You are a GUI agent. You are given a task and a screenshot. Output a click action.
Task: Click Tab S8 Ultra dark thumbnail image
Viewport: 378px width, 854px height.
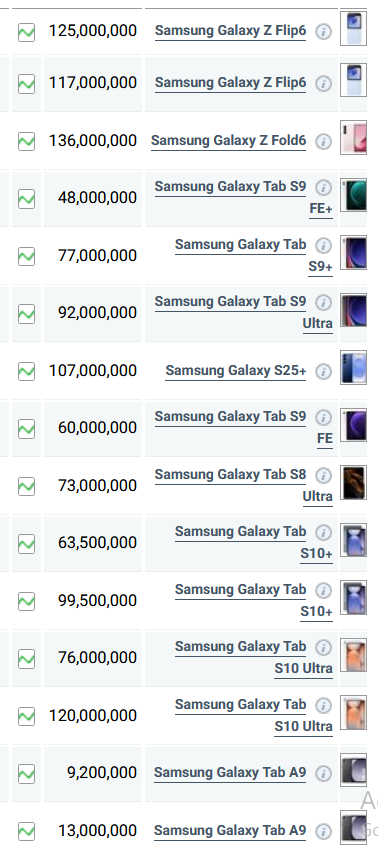[x=353, y=483]
